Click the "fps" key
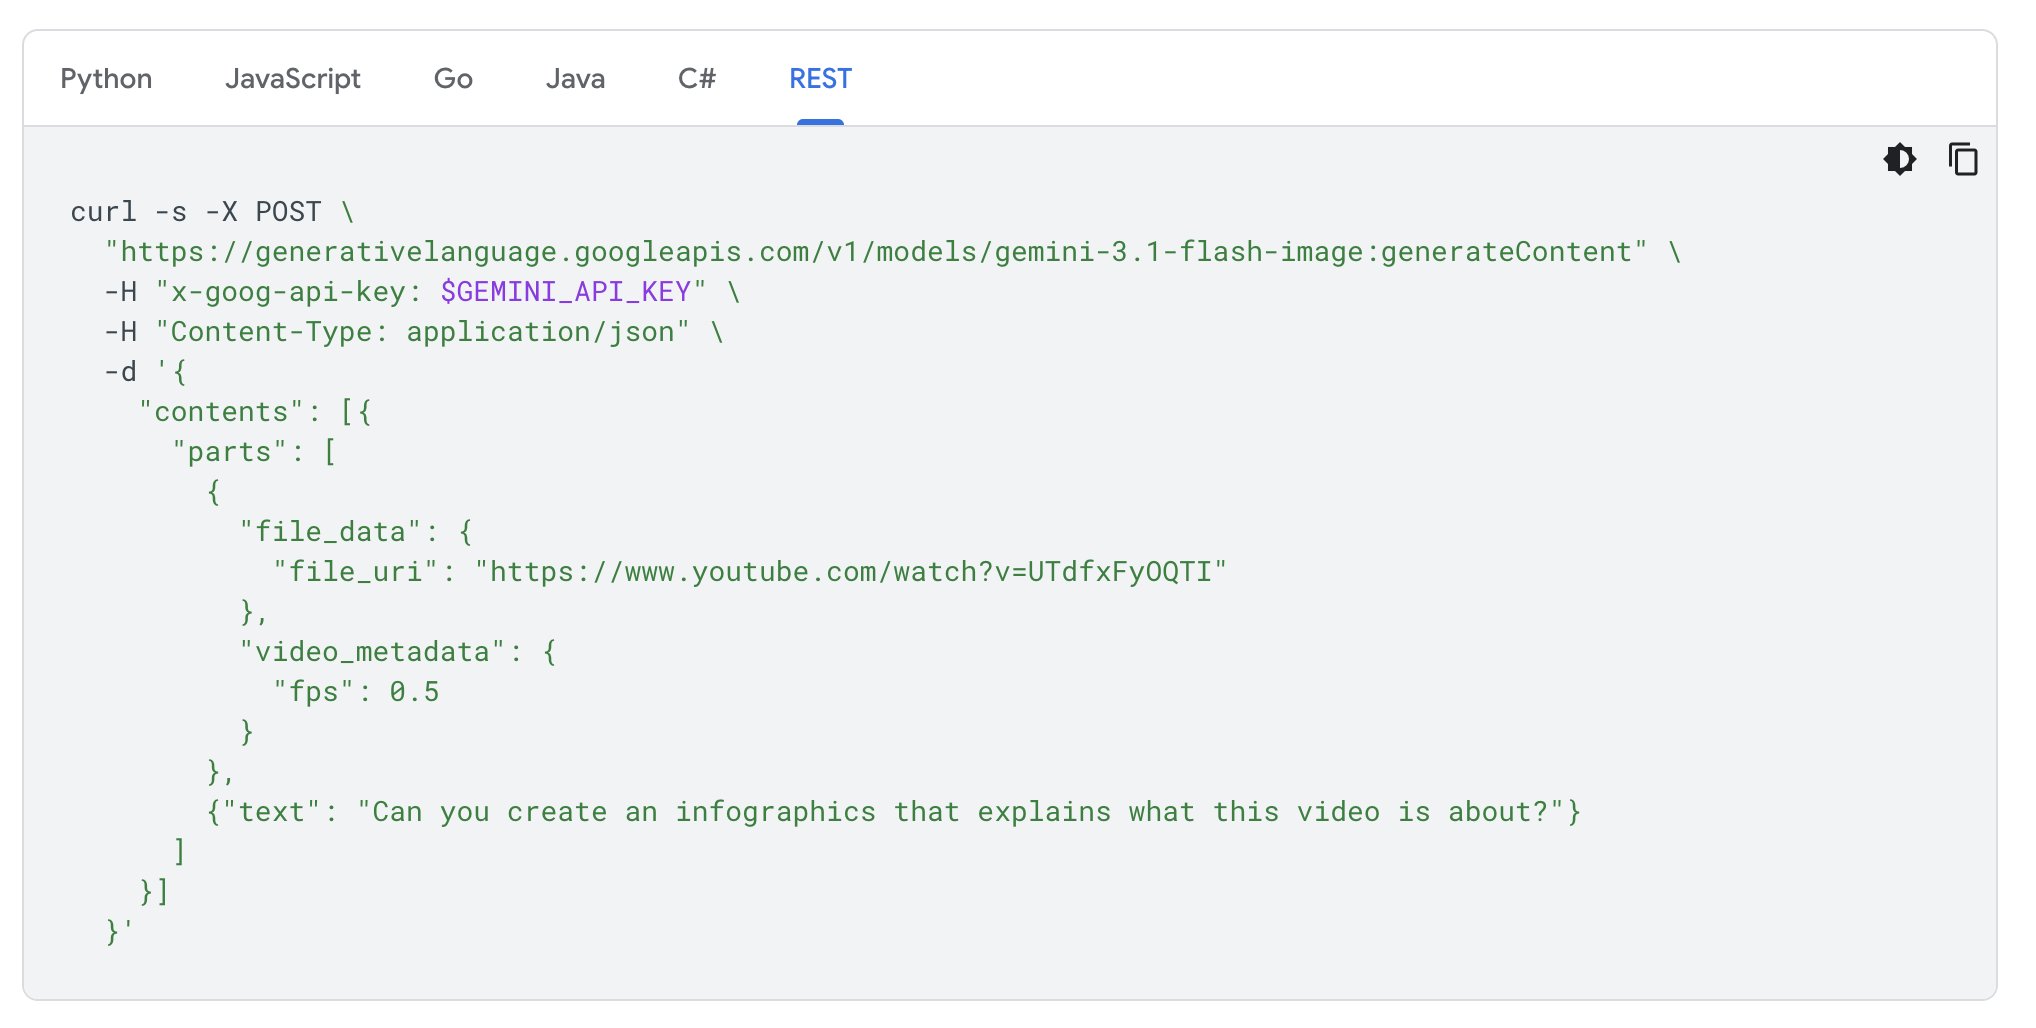The width and height of the screenshot is (2036, 1028). coord(314,692)
